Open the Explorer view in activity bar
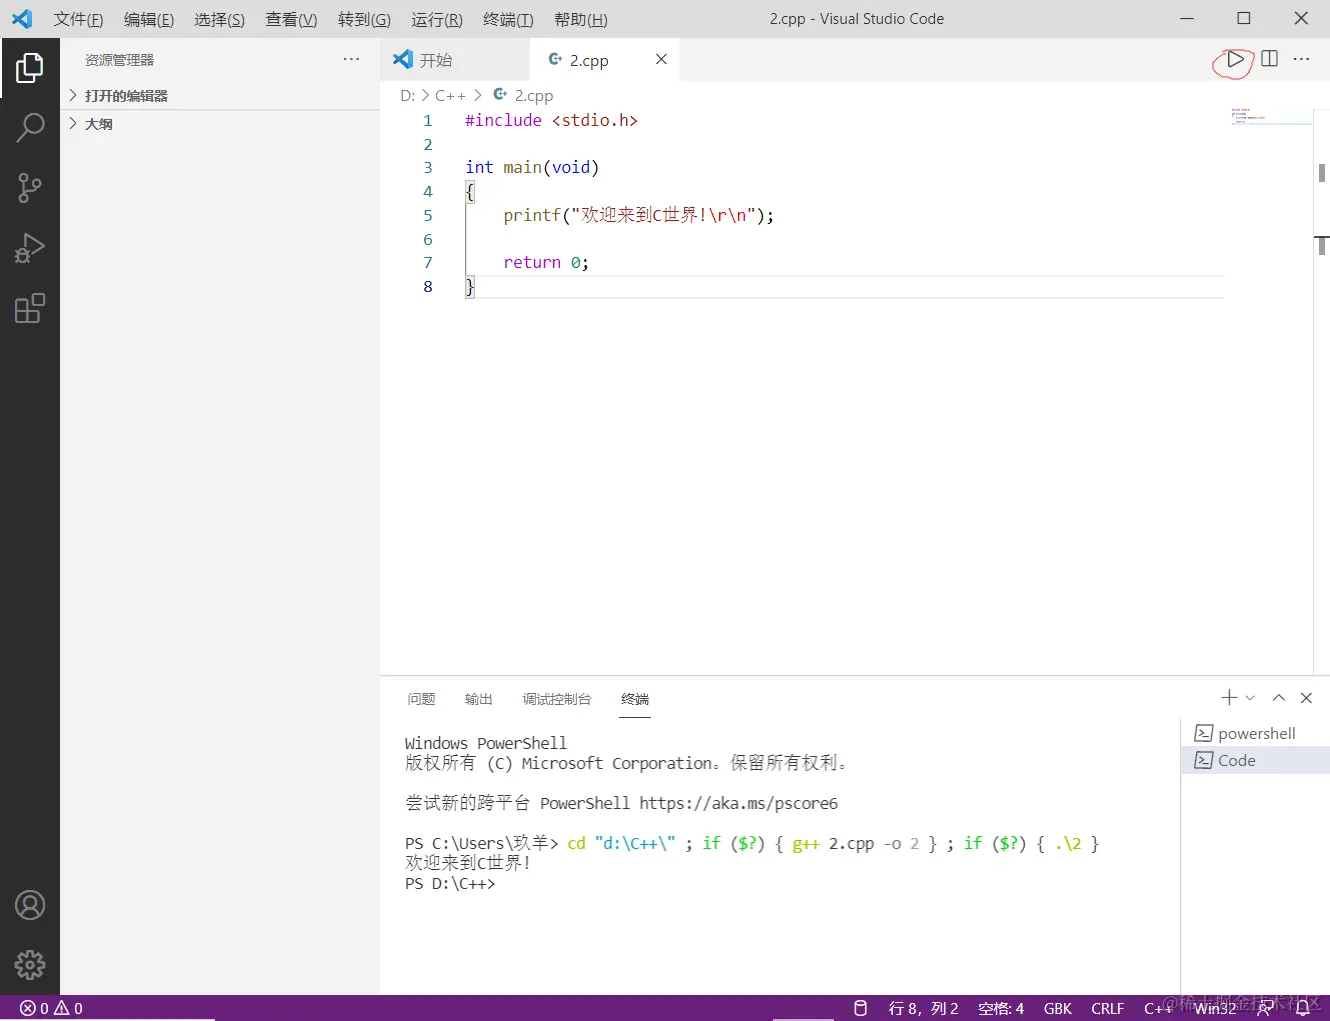 [30, 68]
